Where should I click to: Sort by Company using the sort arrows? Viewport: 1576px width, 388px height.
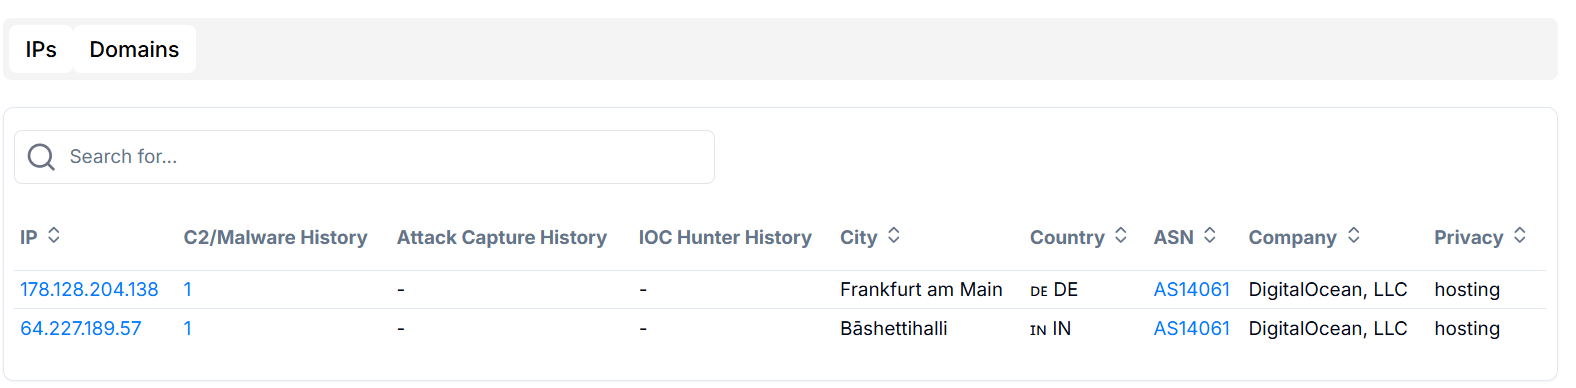[x=1354, y=235]
